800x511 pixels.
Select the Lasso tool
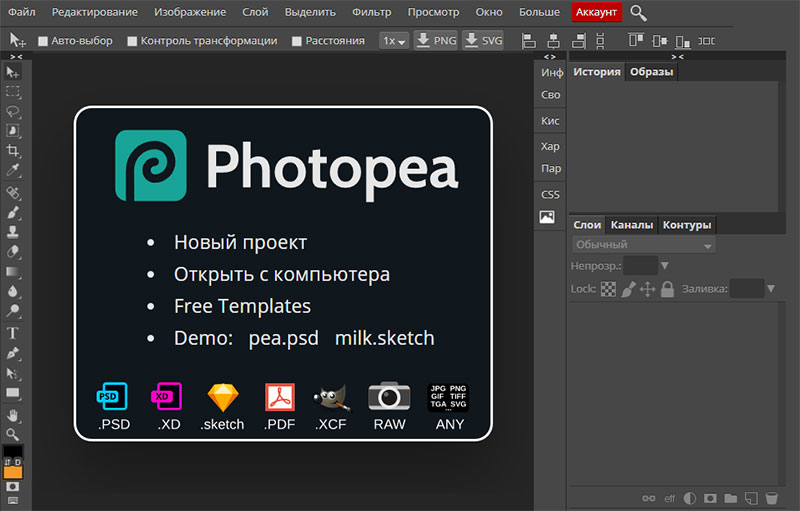13,112
